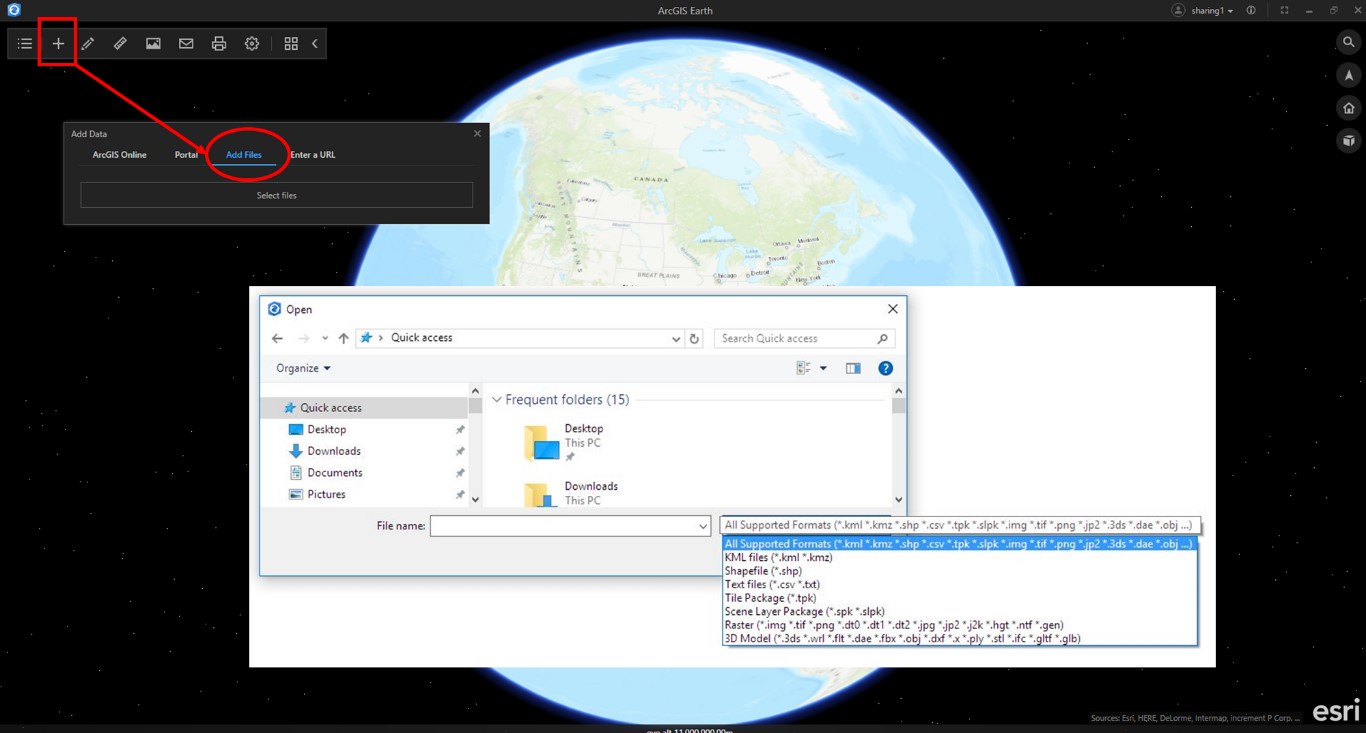Click the Forward arrow in Open dialog
The height and width of the screenshot is (733, 1366).
pos(304,338)
